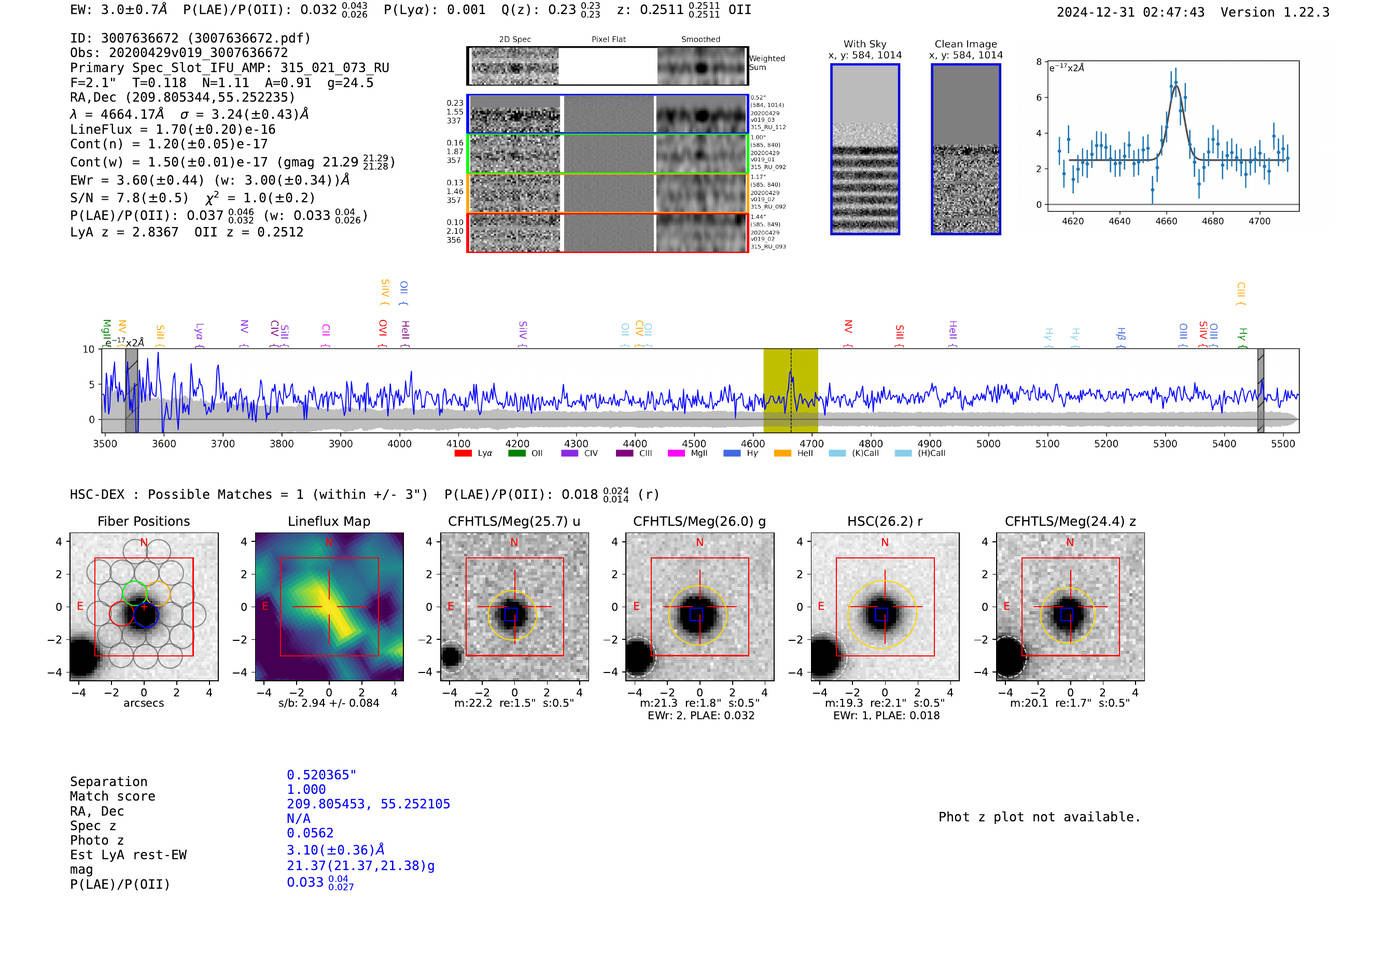Click the blue matched RA, Dec coordinates value

(368, 804)
